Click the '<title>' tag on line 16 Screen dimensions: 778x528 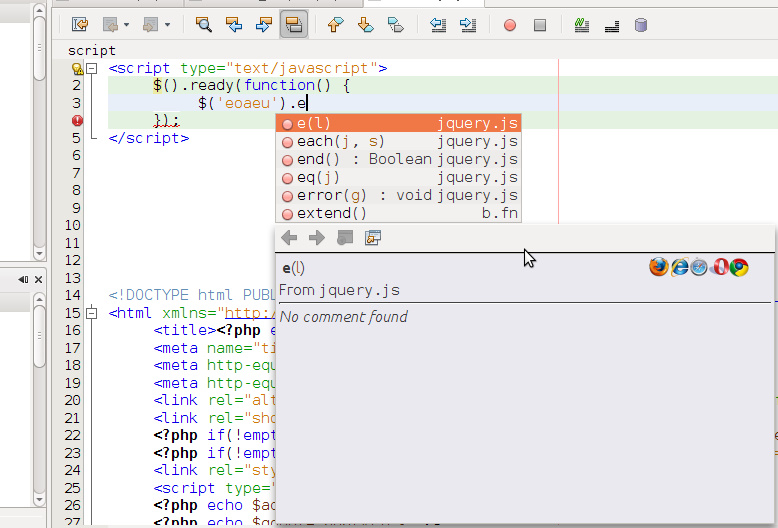[185, 330]
